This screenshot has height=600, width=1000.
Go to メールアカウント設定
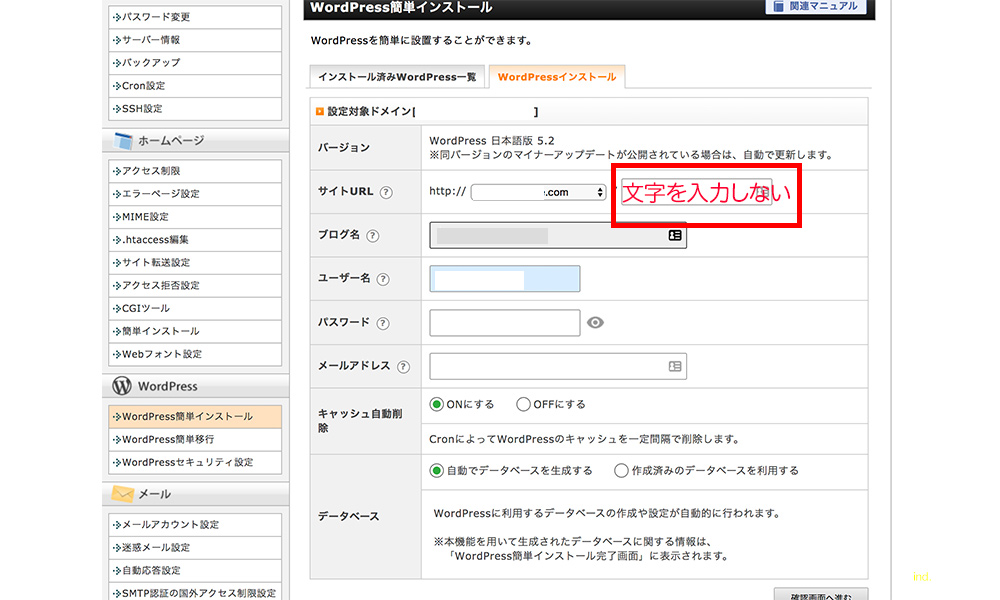(195, 525)
